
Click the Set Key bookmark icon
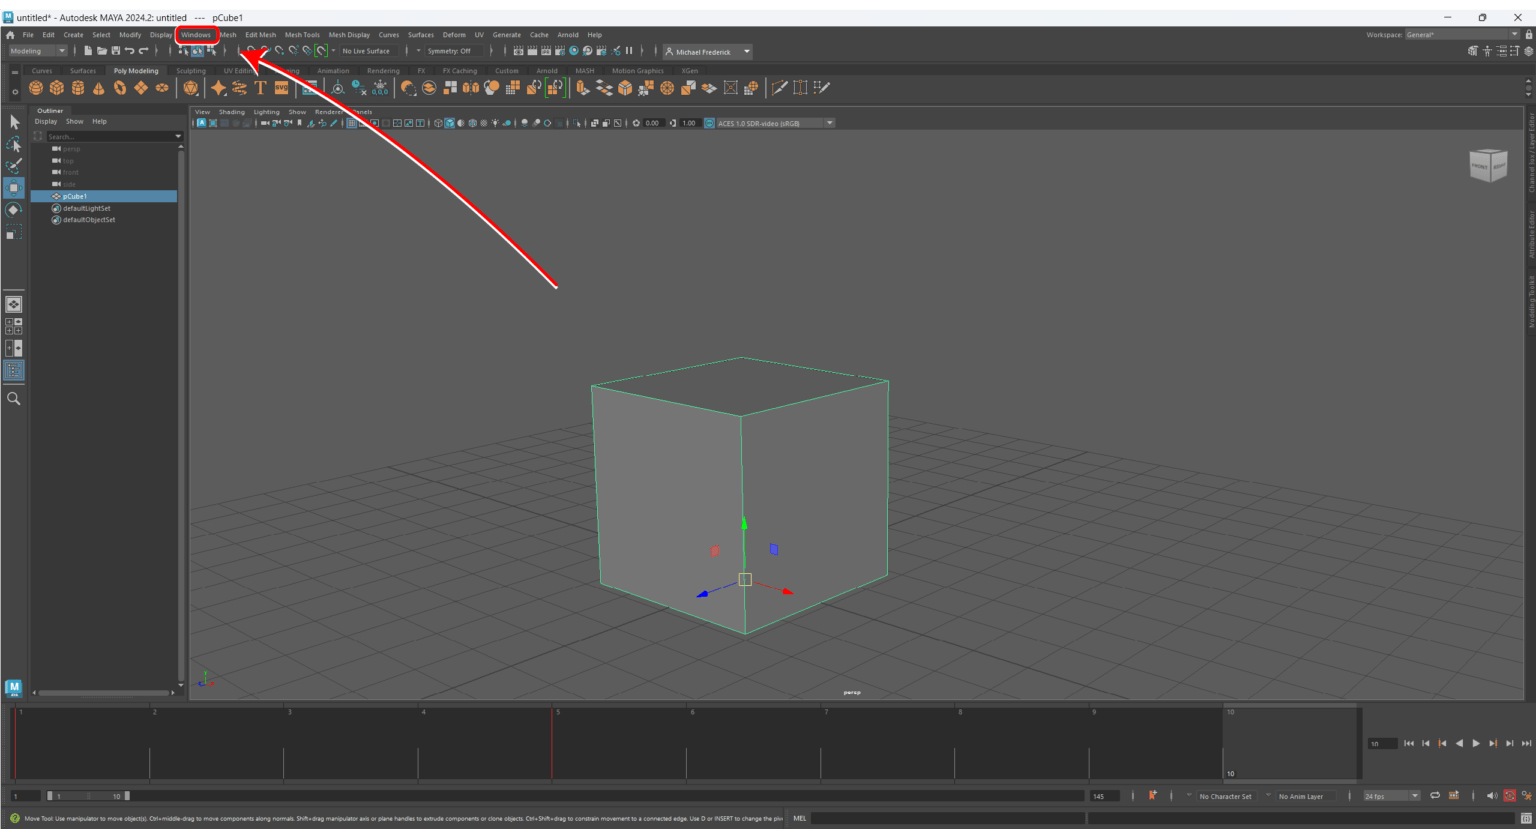click(x=1153, y=796)
